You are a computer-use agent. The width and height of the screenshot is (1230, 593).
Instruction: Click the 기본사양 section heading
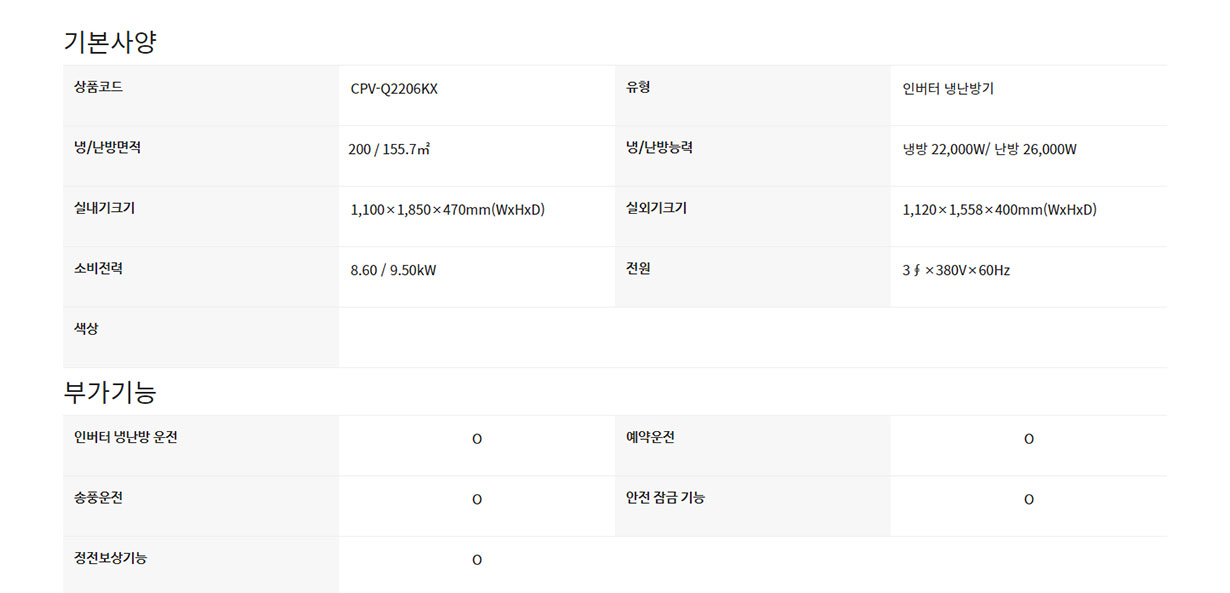click(110, 42)
